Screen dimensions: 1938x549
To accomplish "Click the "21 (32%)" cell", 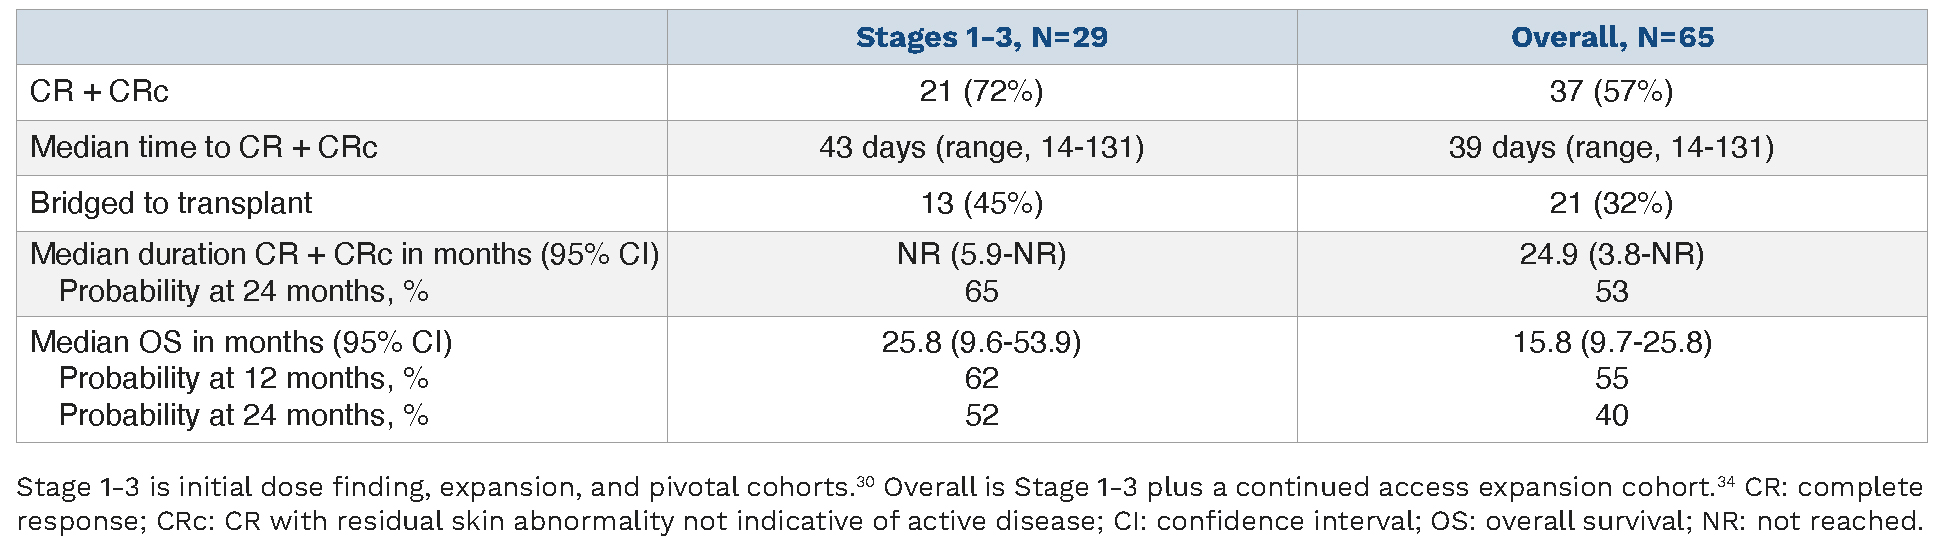I will [1611, 204].
